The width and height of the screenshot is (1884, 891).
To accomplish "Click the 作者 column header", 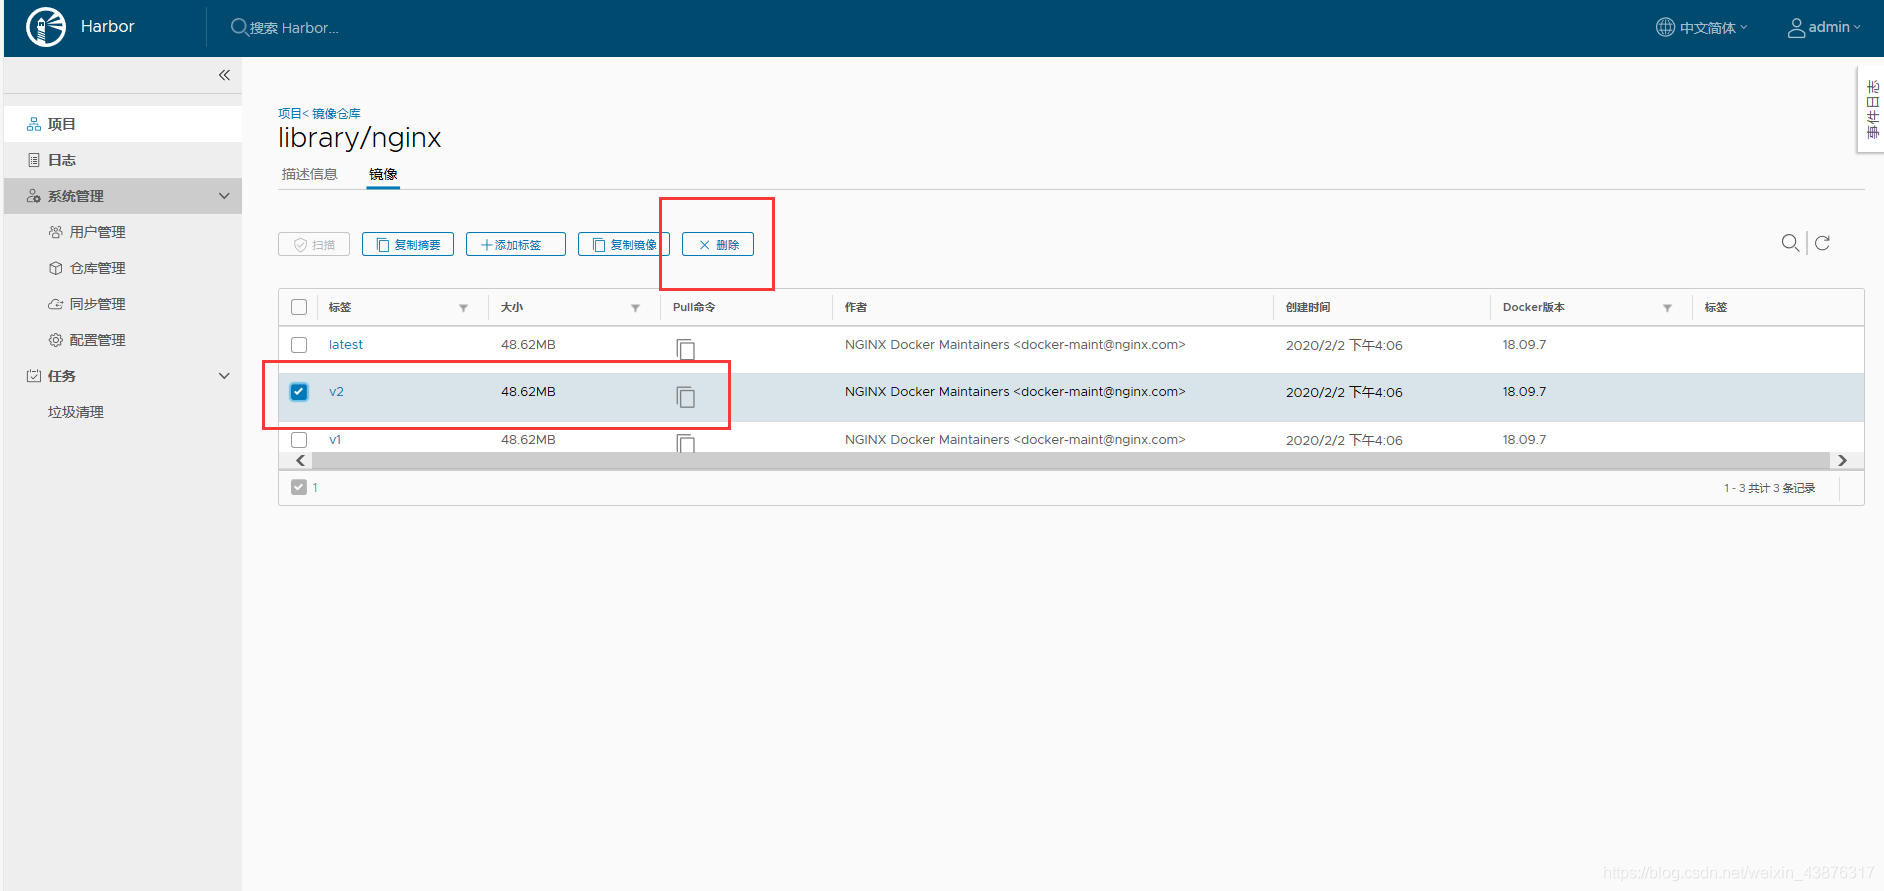I will point(856,307).
